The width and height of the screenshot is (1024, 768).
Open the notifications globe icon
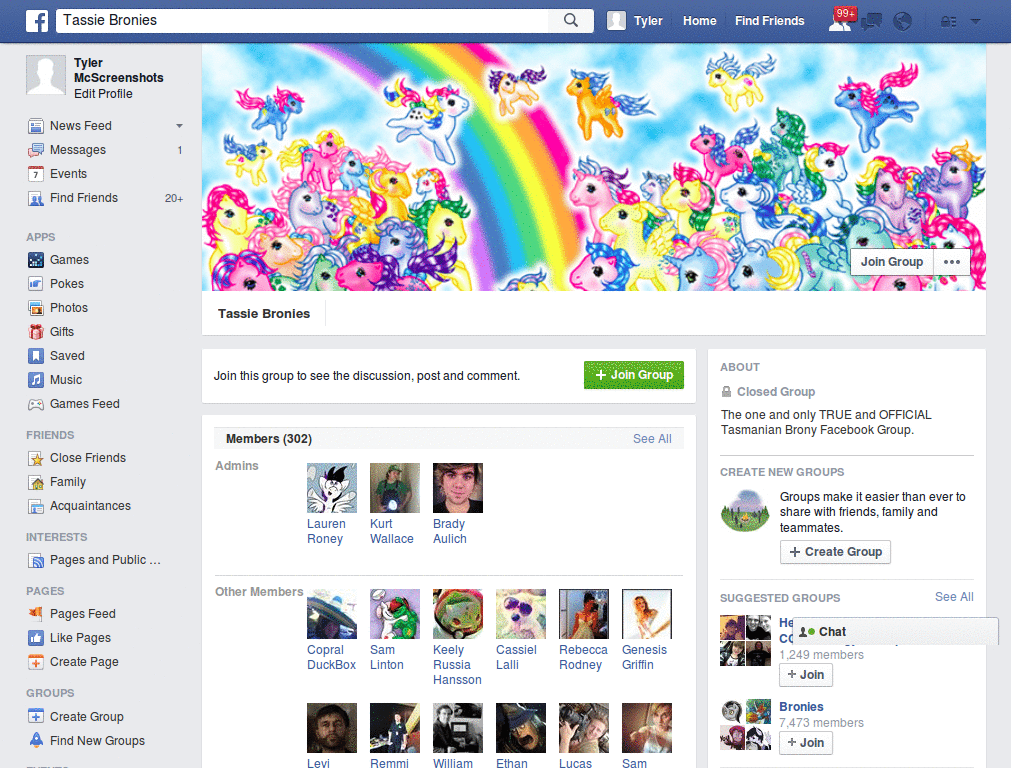[903, 22]
